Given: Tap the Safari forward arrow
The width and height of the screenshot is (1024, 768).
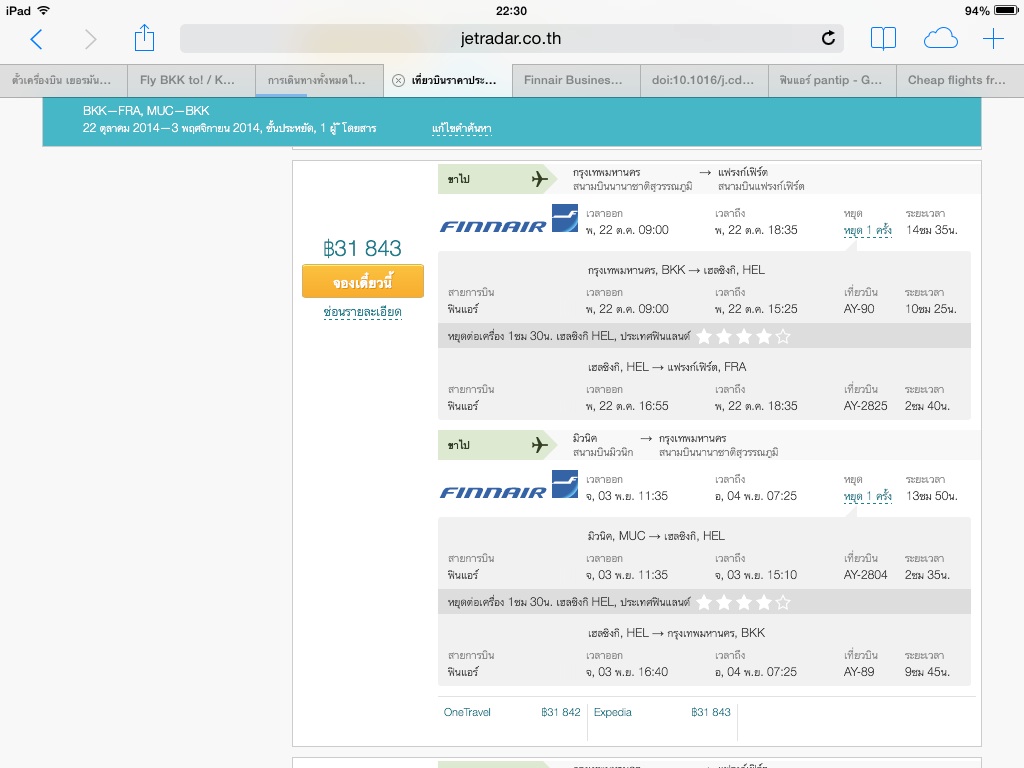Looking at the screenshot, I should point(90,39).
